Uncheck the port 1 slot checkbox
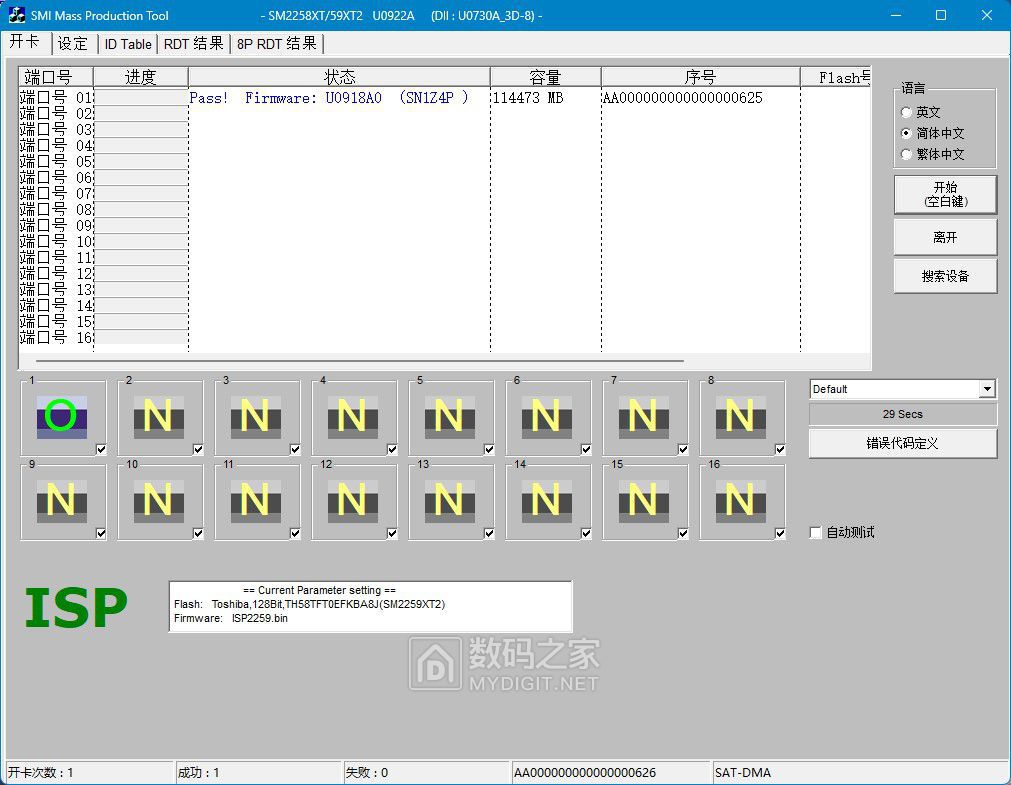The height and width of the screenshot is (785, 1011). [x=101, y=449]
